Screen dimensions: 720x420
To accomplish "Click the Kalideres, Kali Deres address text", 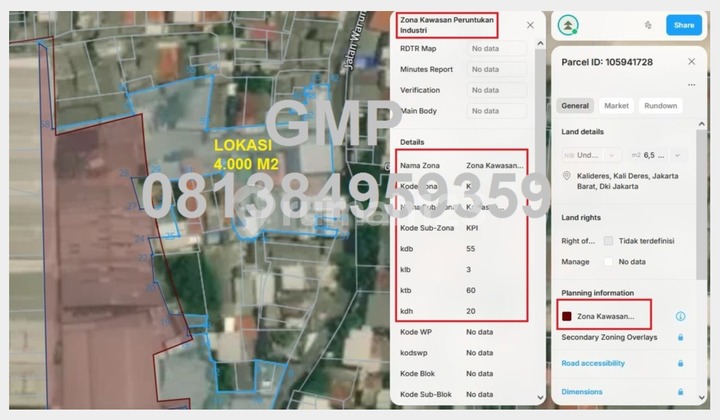I will point(627,181).
